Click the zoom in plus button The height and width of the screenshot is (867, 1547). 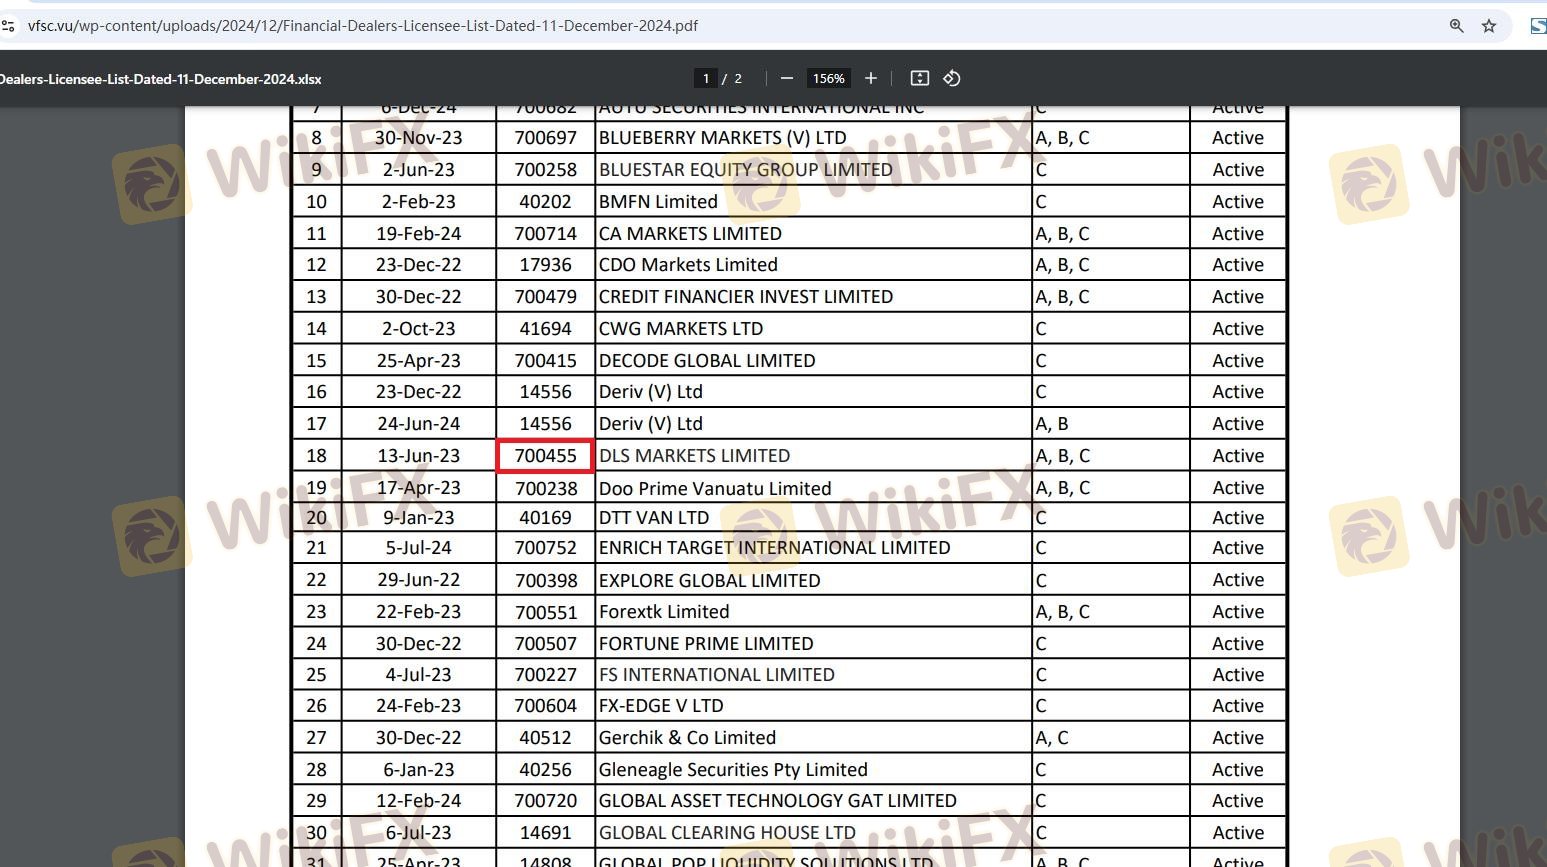(x=871, y=78)
